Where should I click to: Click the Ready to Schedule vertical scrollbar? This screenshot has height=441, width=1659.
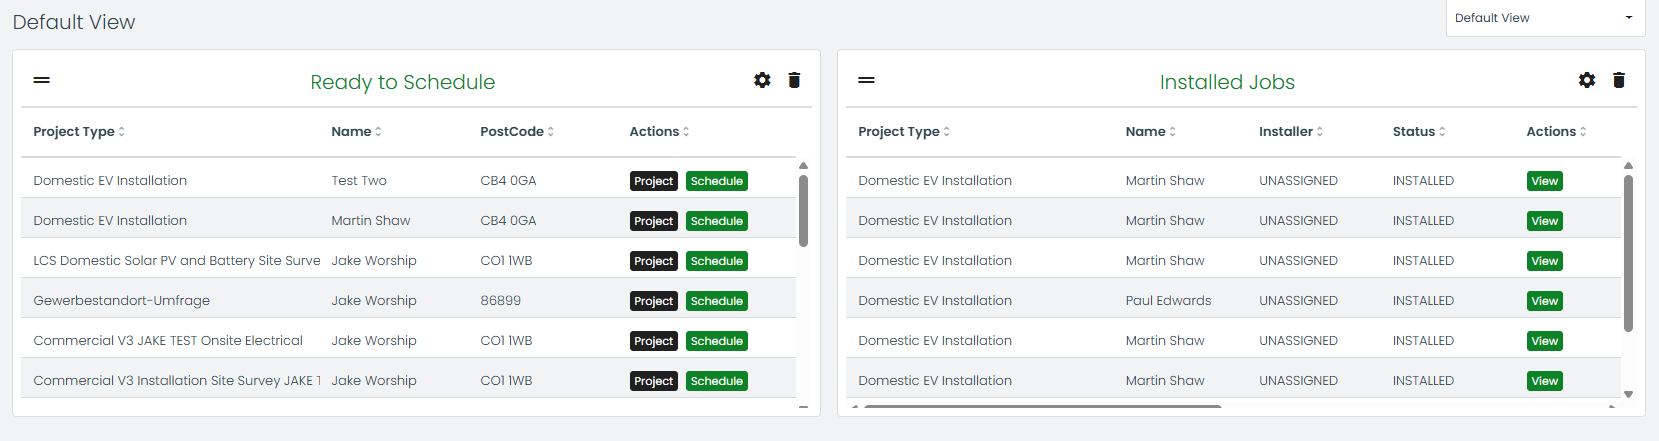pos(803,211)
